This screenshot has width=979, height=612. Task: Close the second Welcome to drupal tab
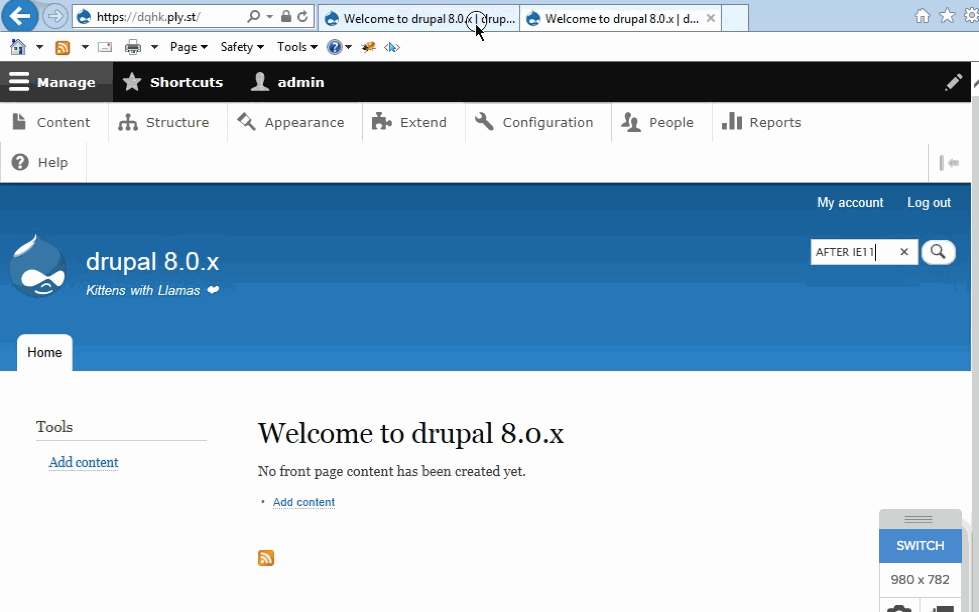[711, 18]
